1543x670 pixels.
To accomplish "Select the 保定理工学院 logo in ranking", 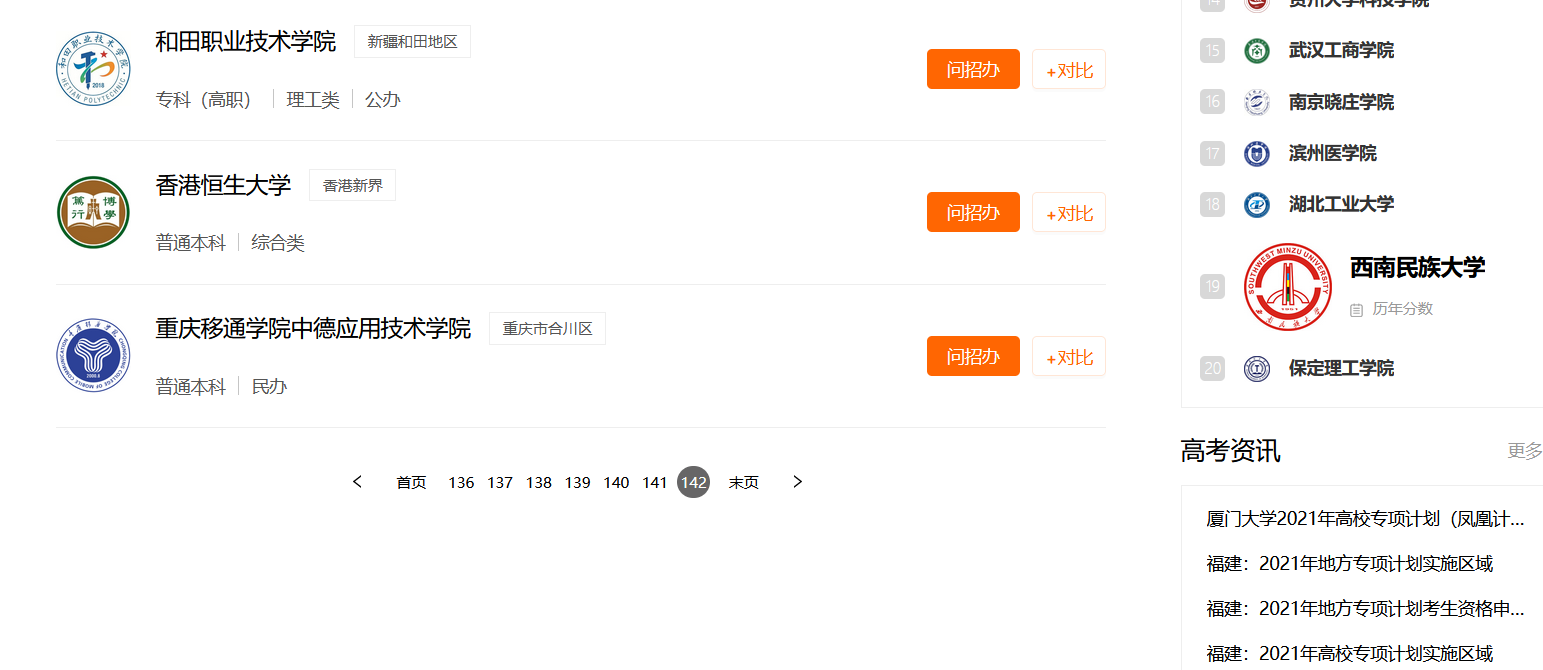I will pyautogui.click(x=1256, y=368).
